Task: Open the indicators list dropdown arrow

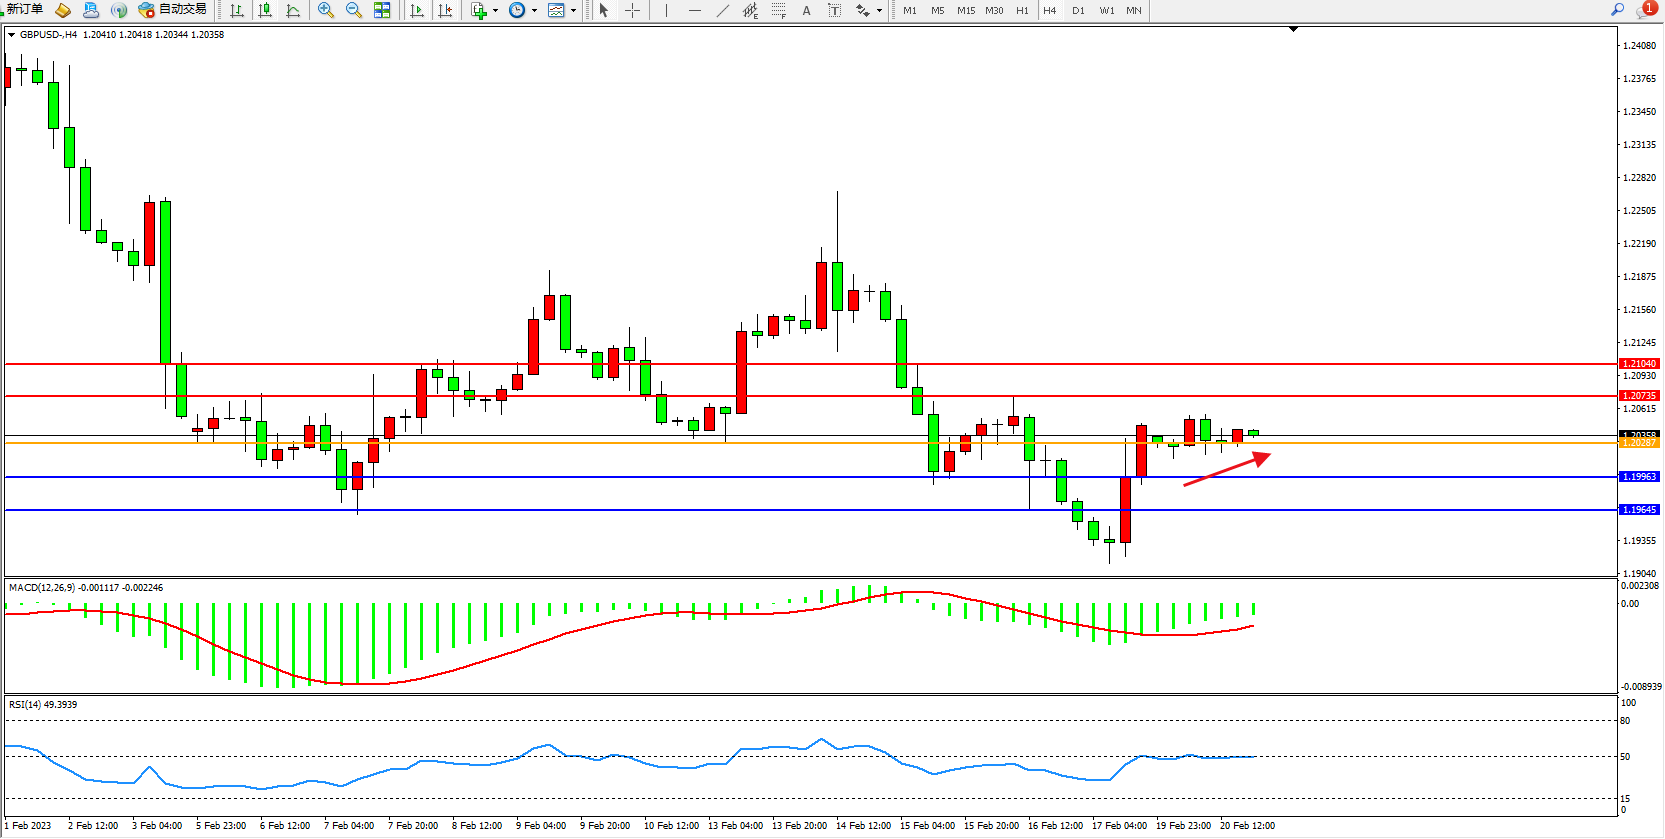Action: [x=495, y=10]
